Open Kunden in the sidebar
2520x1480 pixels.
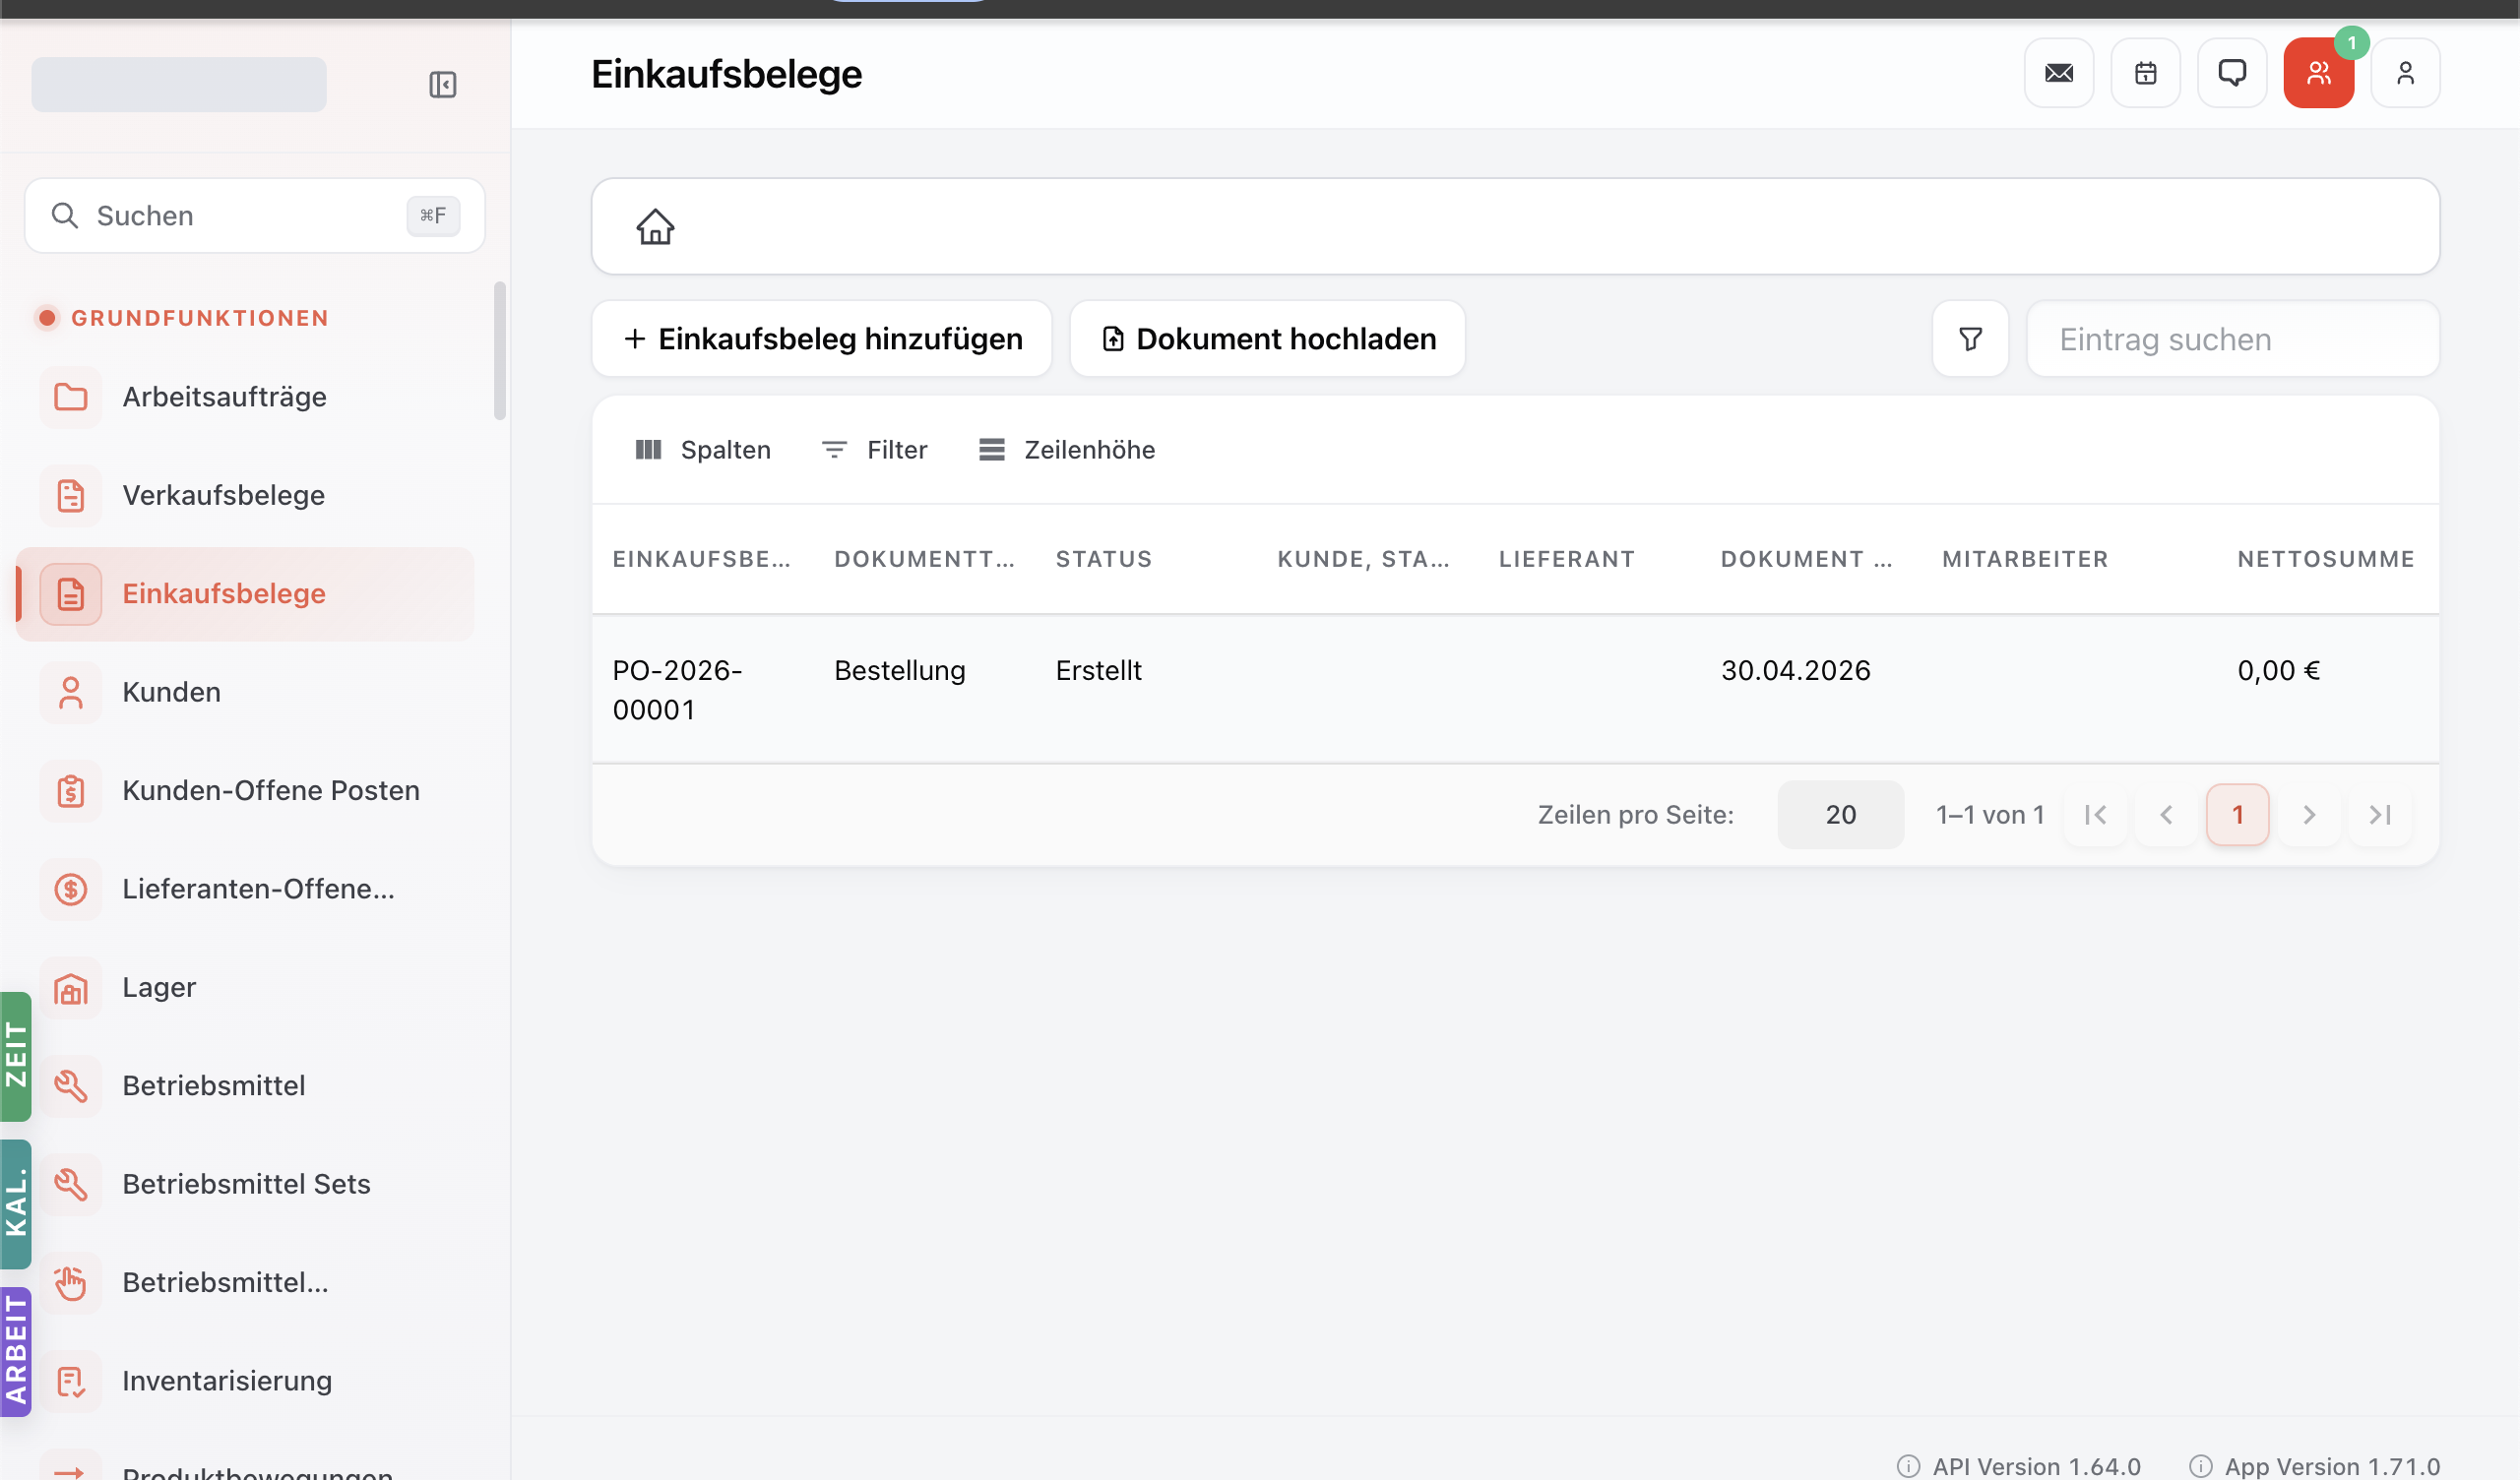(246, 692)
